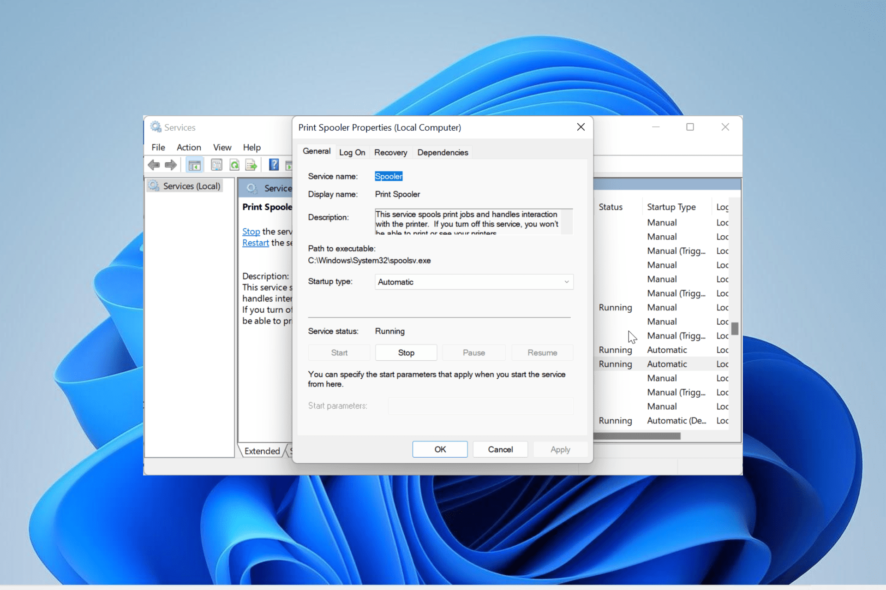
Task: Click the "Automatic (De..." startup type cell
Action: [676, 420]
